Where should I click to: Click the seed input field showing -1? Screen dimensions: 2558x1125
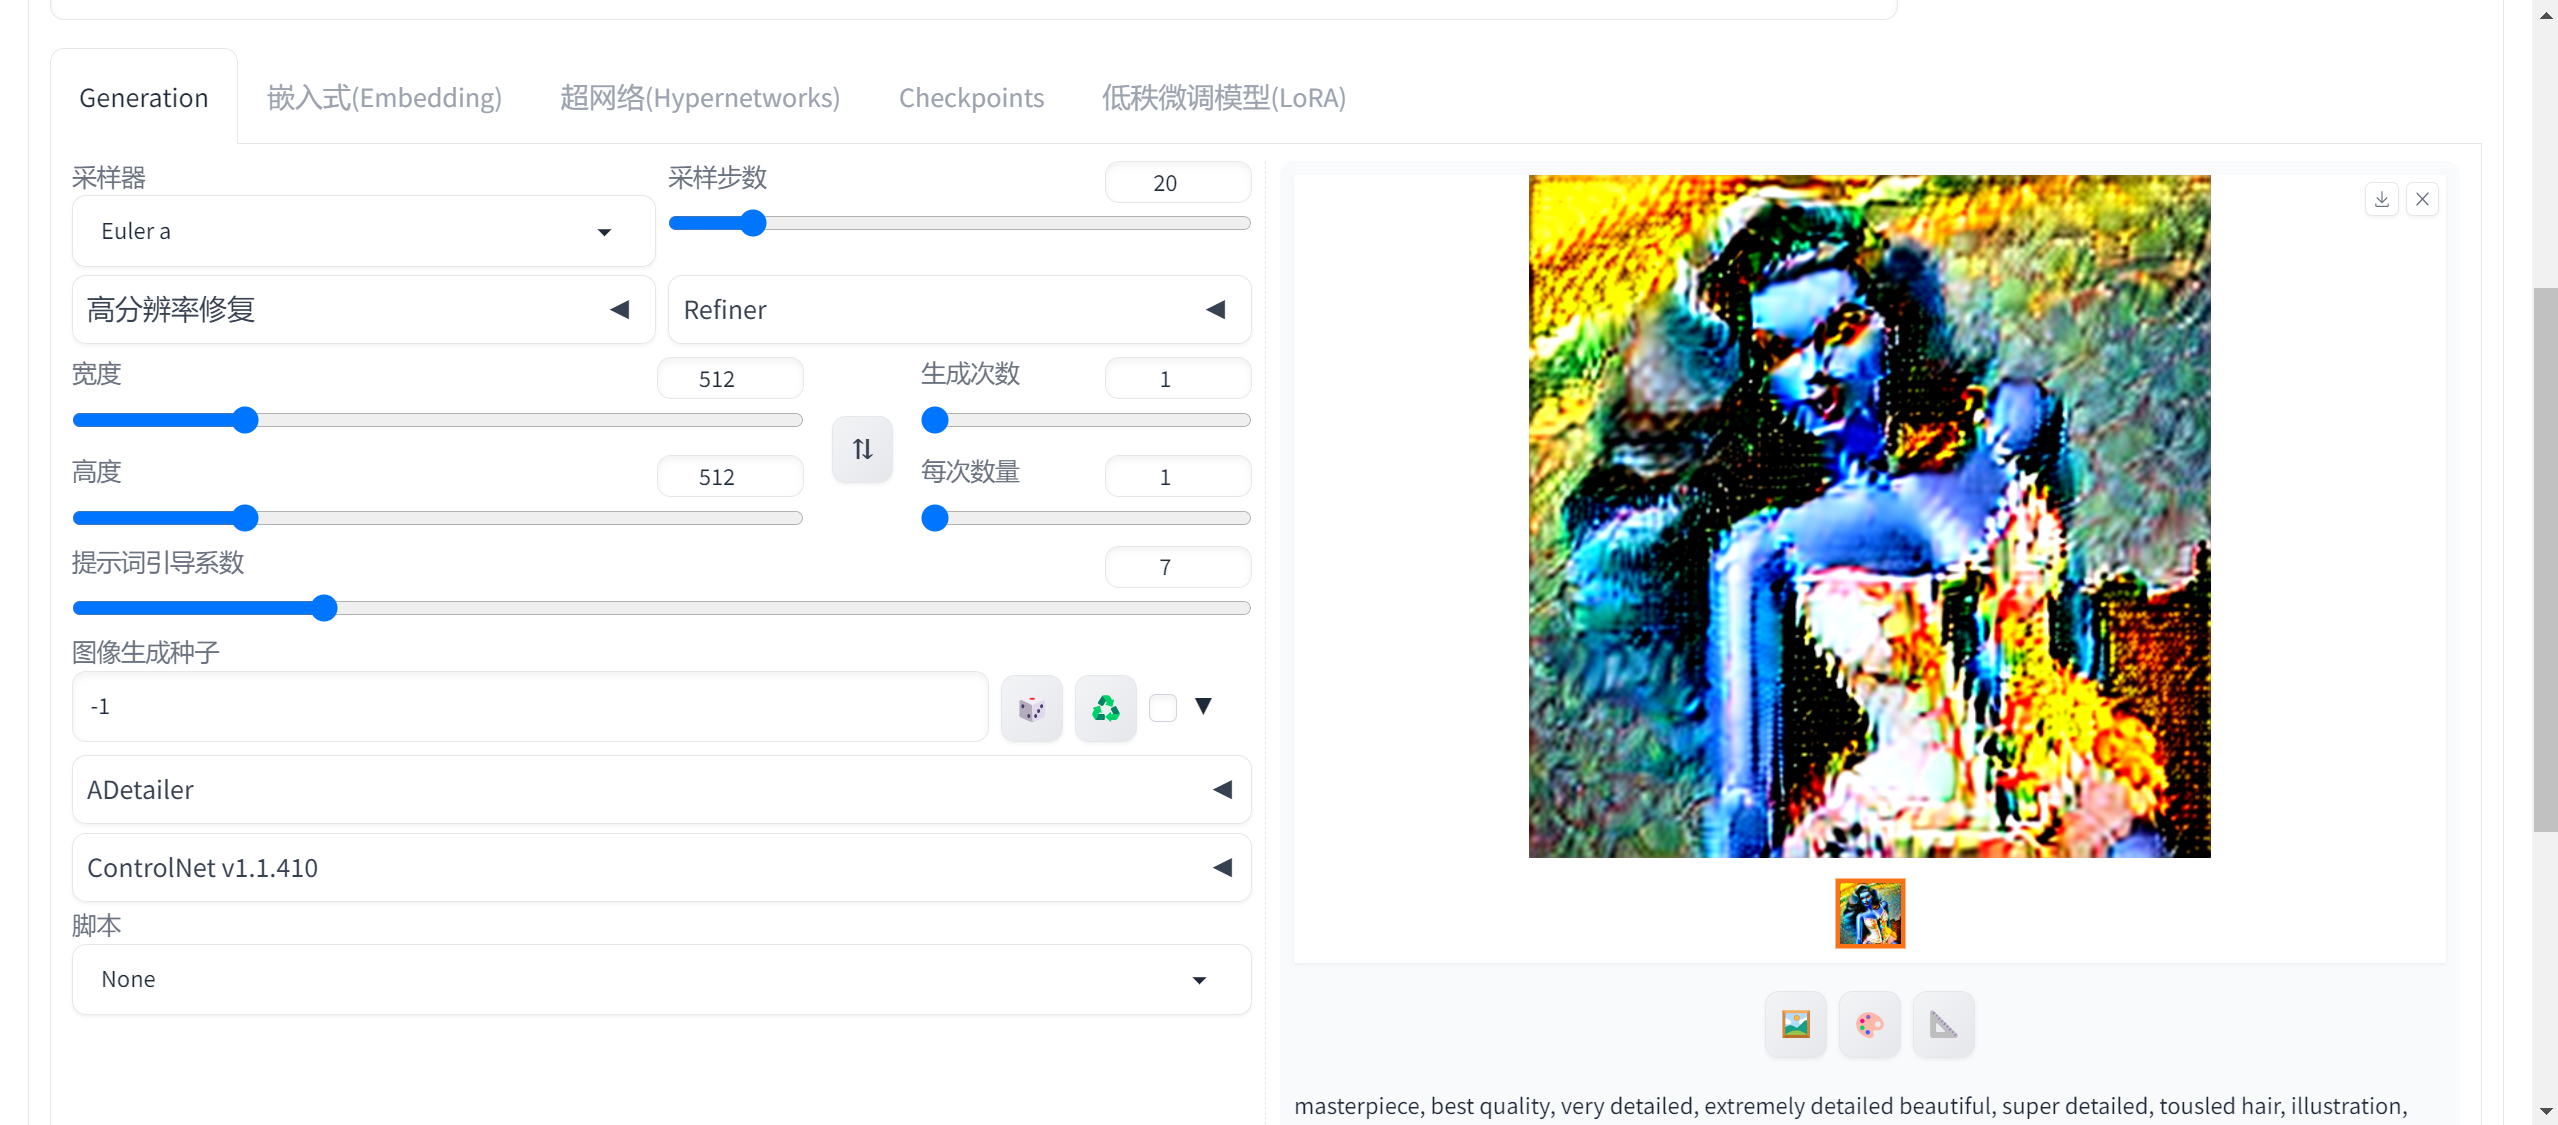tap(530, 707)
